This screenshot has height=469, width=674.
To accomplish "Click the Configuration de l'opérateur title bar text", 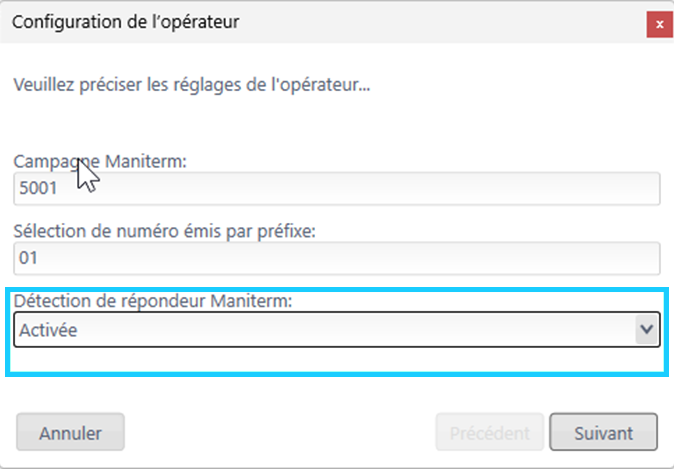I will coord(126,22).
